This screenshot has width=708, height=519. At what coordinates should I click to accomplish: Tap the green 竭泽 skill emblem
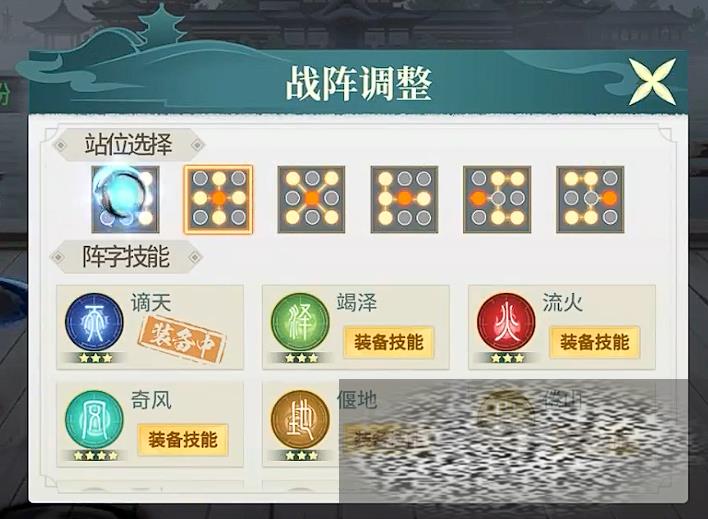300,322
